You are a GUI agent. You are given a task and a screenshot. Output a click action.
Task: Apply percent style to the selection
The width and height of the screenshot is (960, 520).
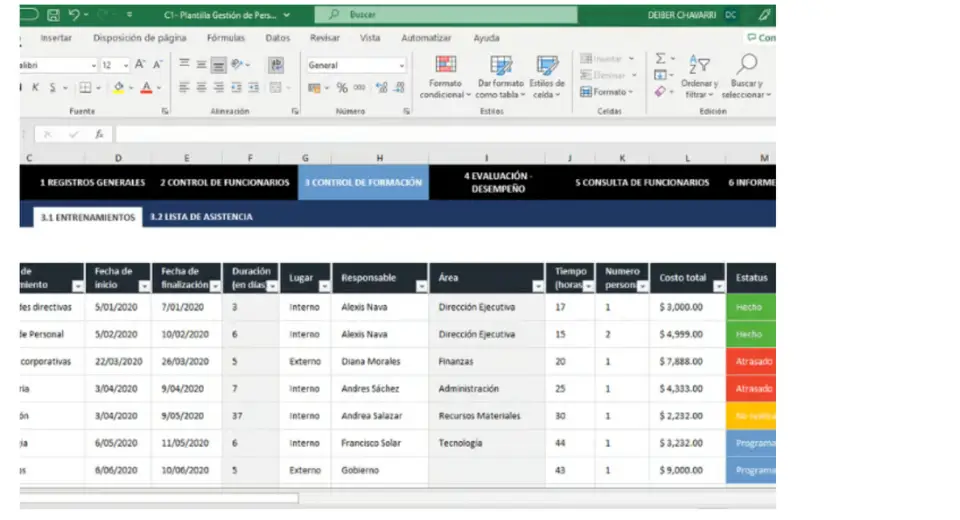click(x=342, y=88)
